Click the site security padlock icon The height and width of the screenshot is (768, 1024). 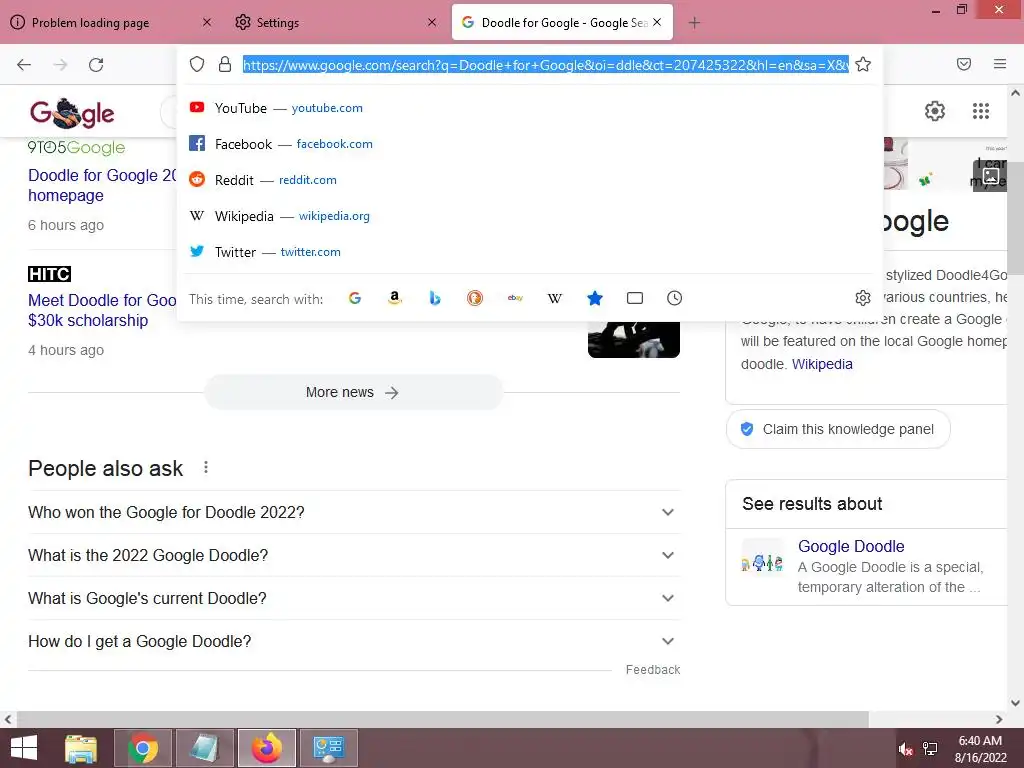pyautogui.click(x=225, y=64)
